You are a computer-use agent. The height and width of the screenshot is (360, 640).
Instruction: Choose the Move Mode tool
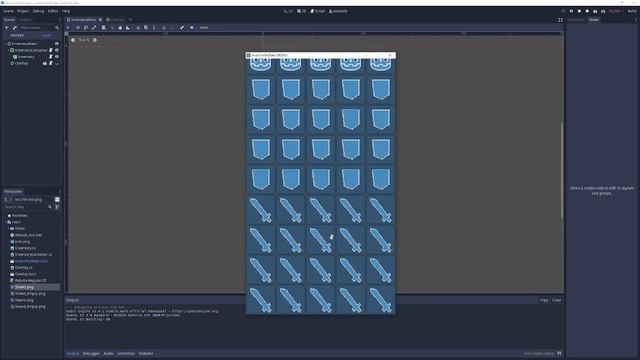coord(78,28)
